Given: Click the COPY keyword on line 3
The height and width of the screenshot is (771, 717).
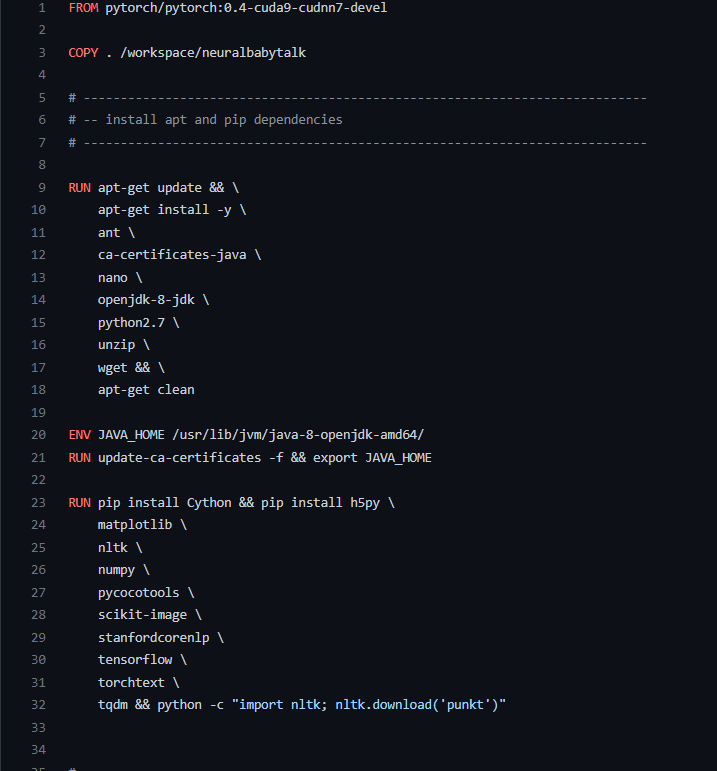Looking at the screenshot, I should 83,53.
